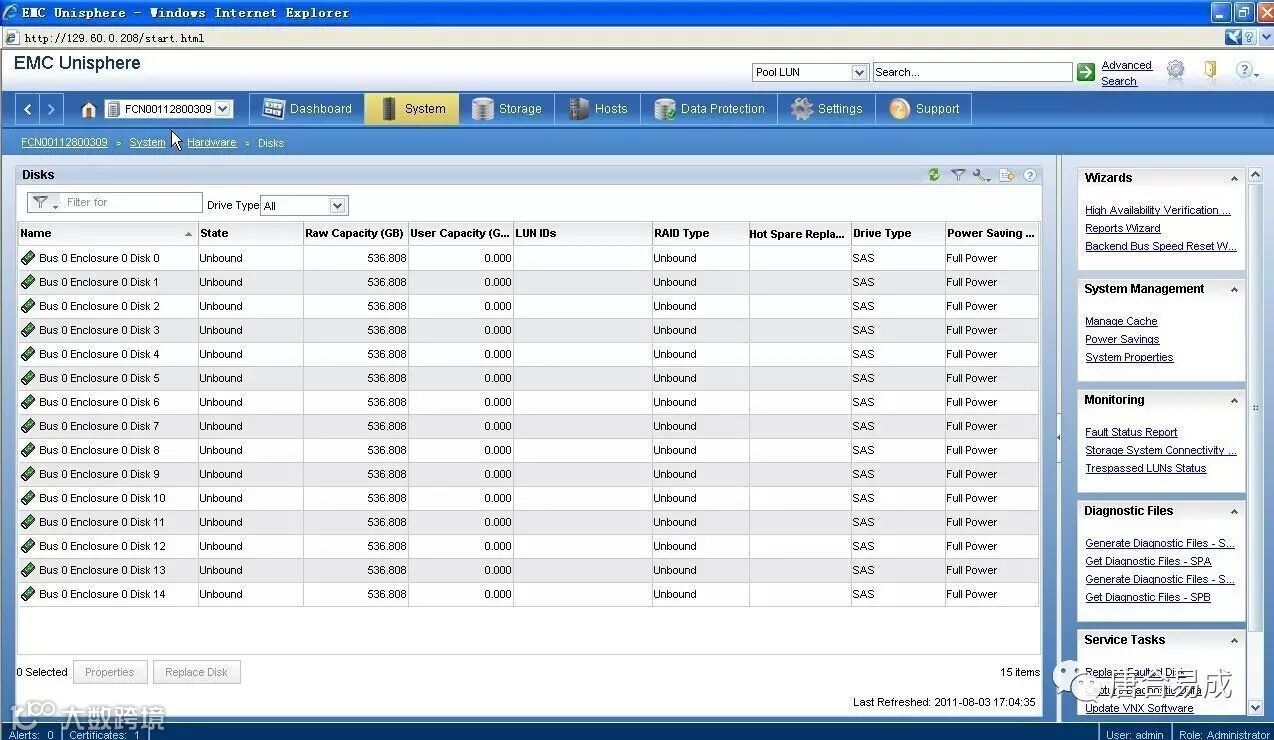Open the gear preferences icon in header
The height and width of the screenshot is (740, 1274).
point(1176,70)
